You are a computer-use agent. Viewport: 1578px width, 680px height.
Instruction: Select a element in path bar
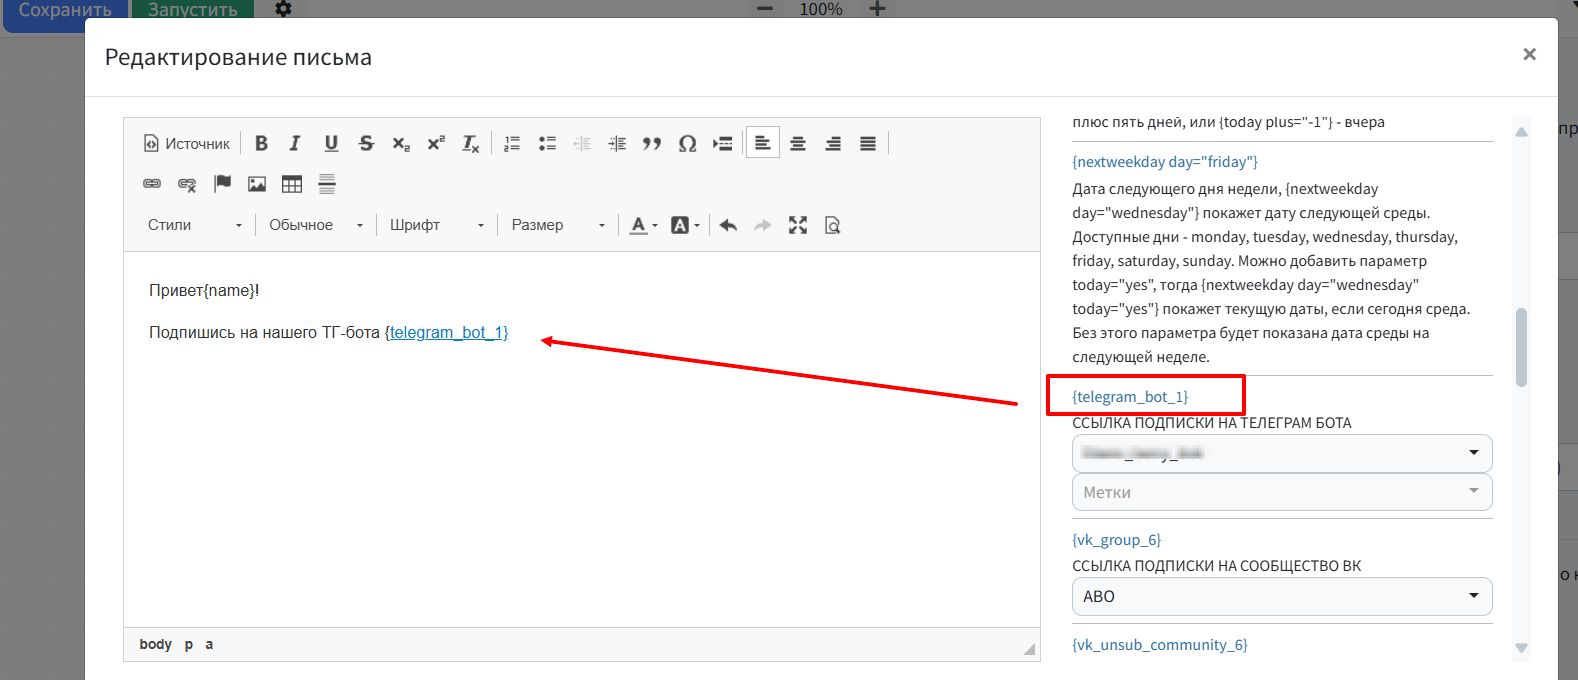pos(209,644)
